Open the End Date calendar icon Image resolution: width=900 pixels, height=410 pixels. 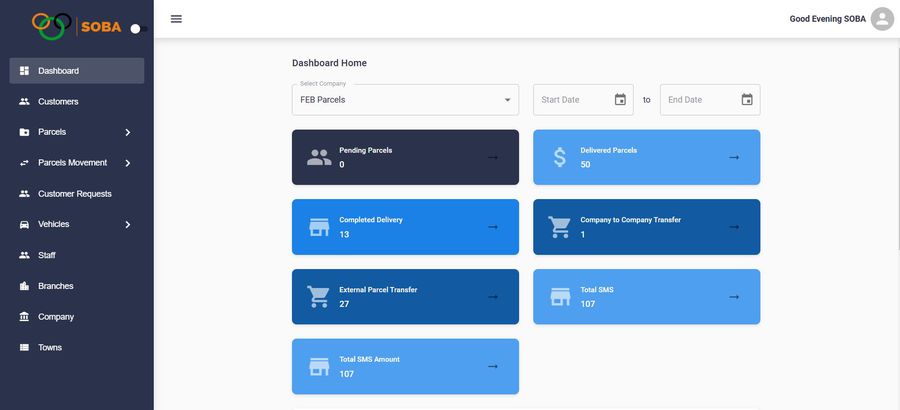[747, 99]
